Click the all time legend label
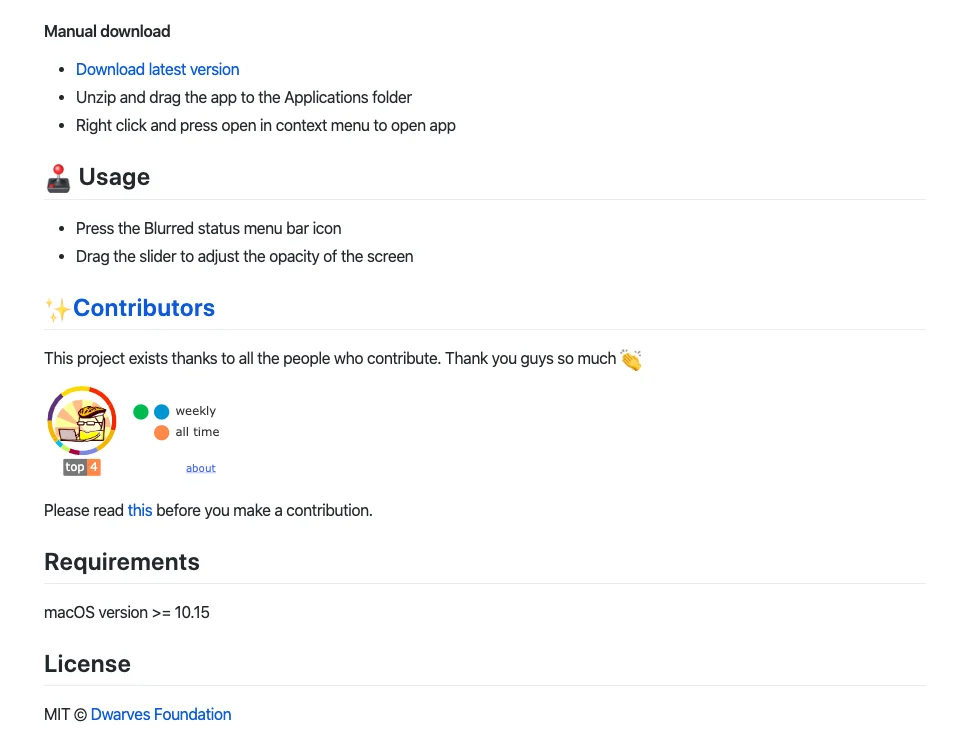The width and height of the screenshot is (969, 749). pos(197,432)
